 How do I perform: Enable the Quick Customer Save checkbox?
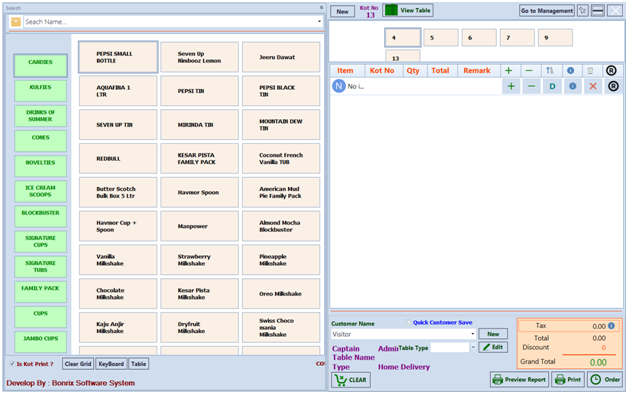point(409,322)
